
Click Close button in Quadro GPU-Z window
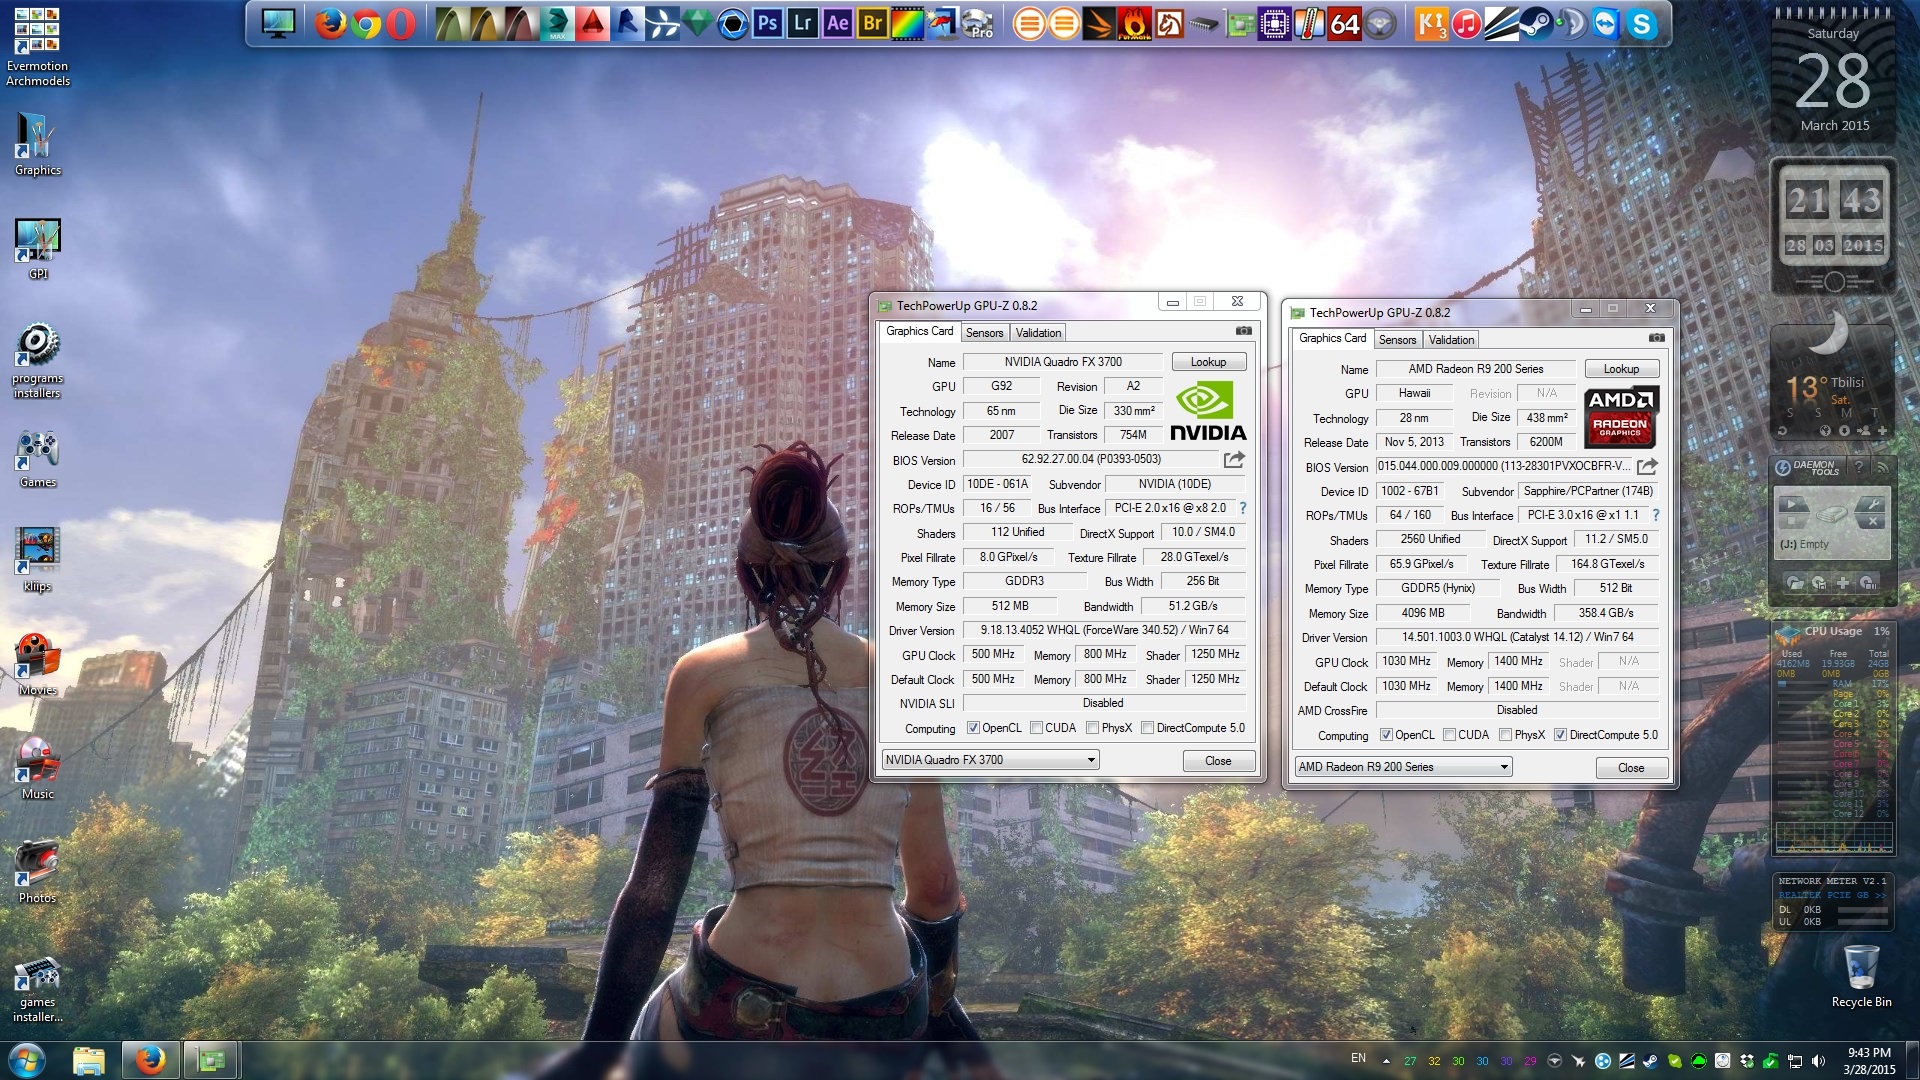(x=1217, y=761)
